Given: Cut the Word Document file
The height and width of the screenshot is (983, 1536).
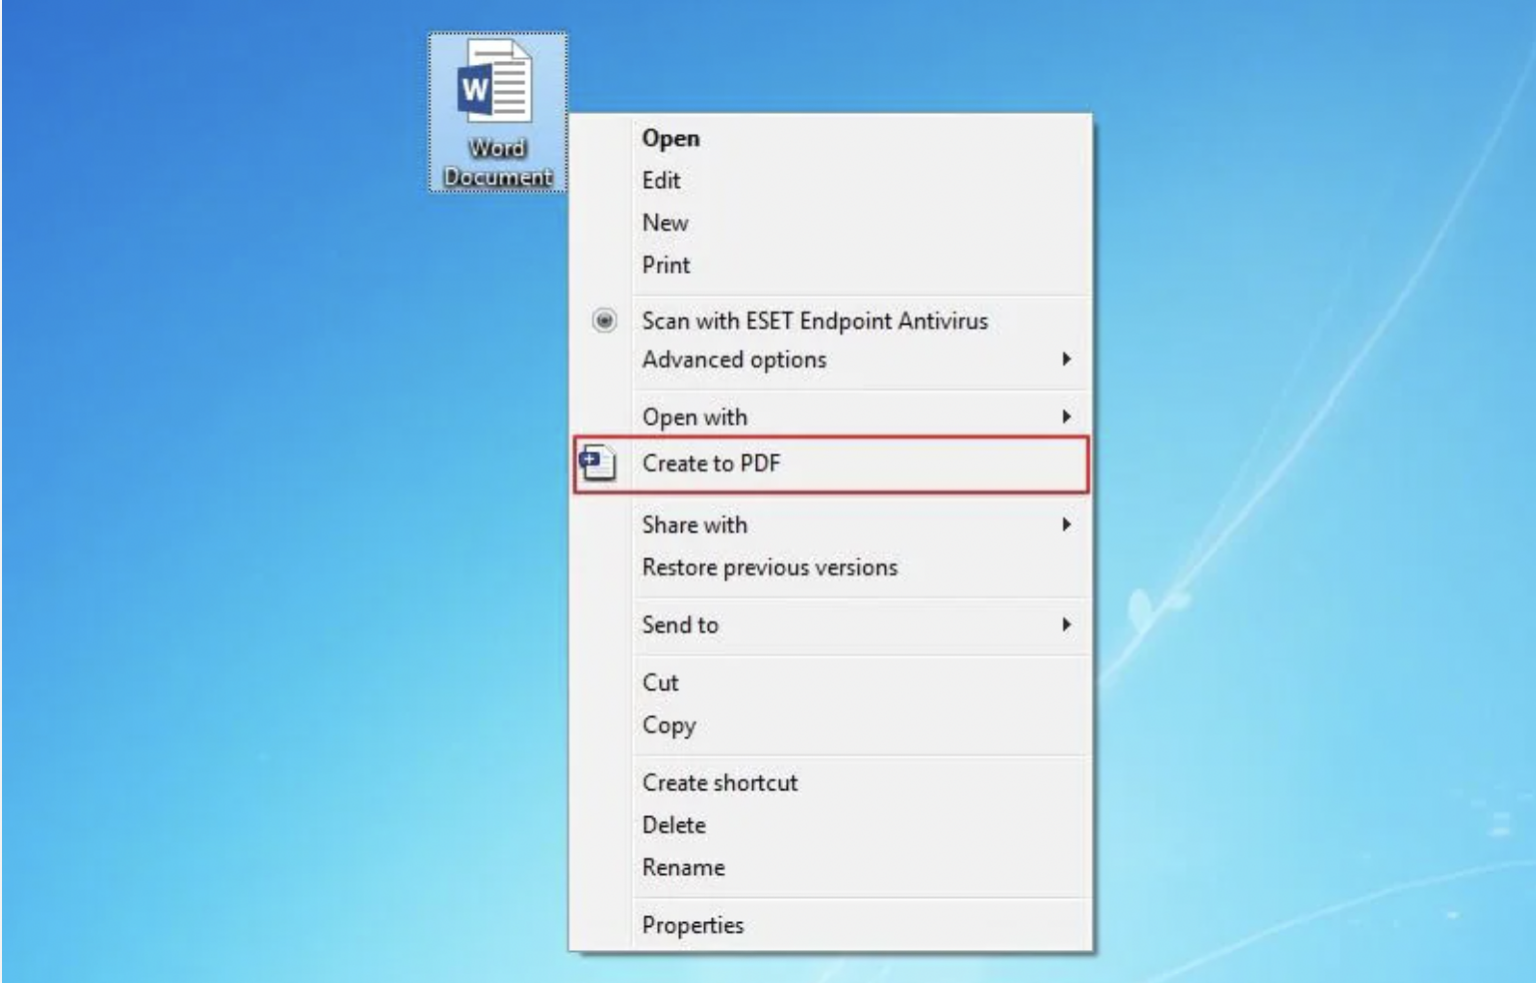Looking at the screenshot, I should [661, 682].
